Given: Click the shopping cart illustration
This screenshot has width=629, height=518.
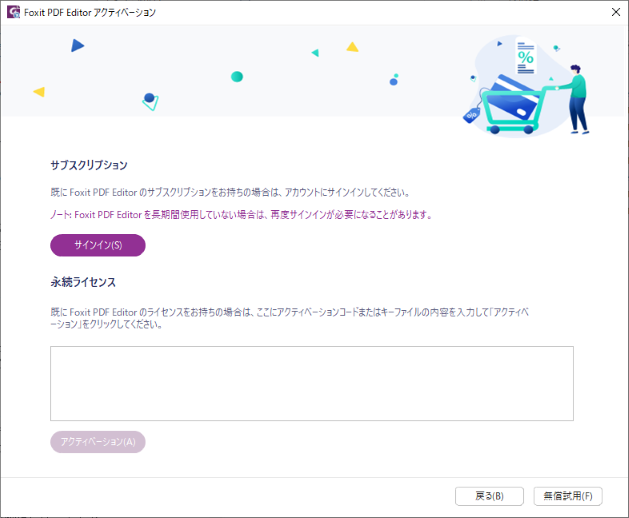Looking at the screenshot, I should [x=526, y=86].
